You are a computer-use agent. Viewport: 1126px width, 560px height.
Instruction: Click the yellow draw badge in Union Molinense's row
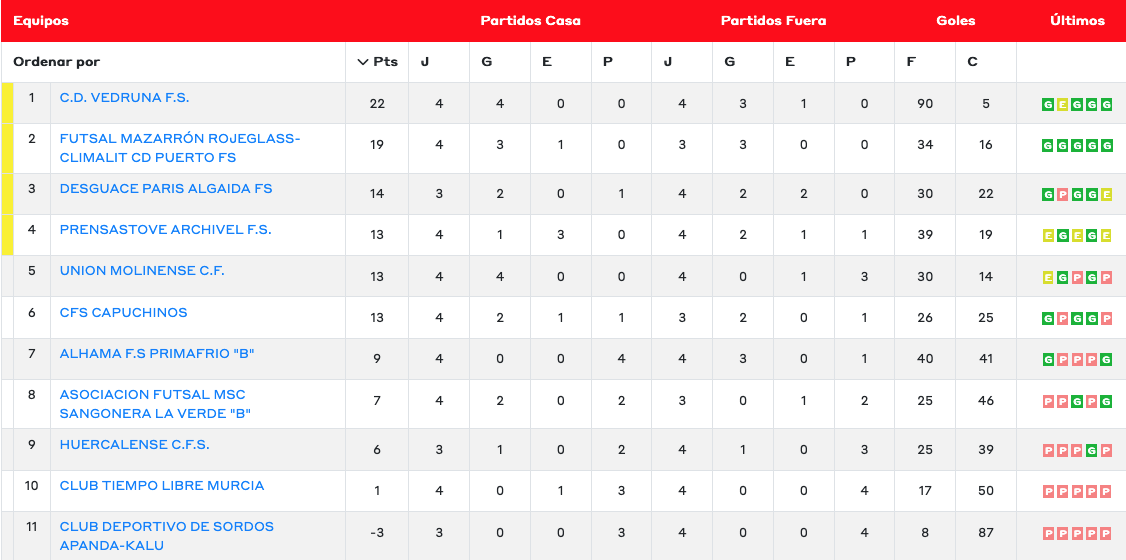pyautogui.click(x=1048, y=277)
